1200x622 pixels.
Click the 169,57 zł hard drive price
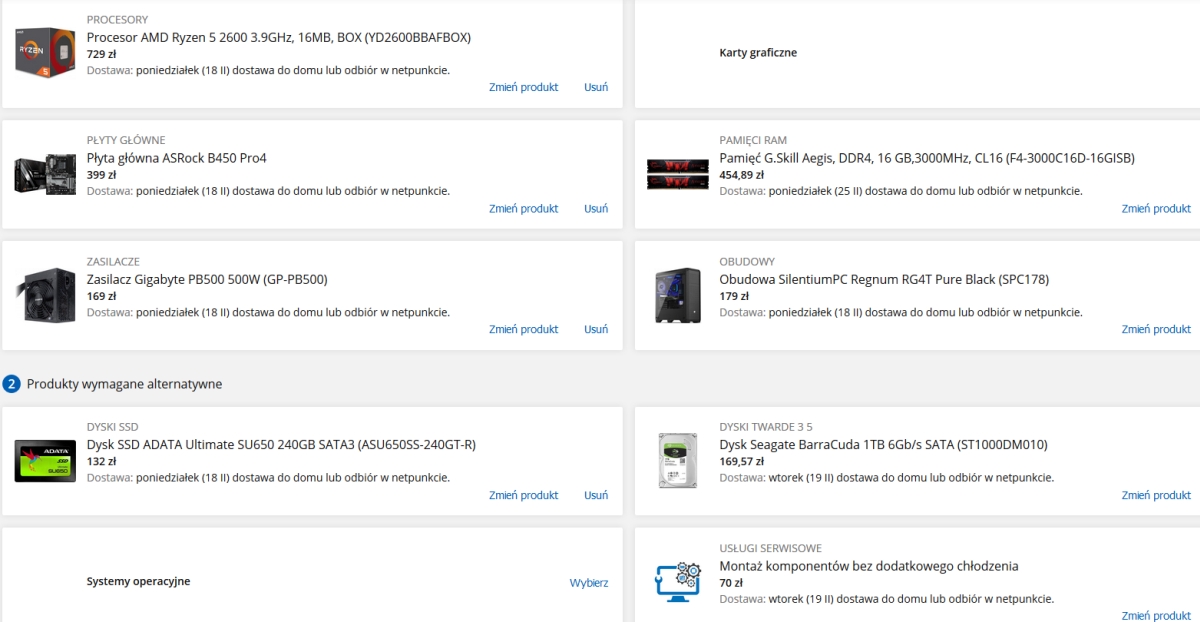pos(742,462)
